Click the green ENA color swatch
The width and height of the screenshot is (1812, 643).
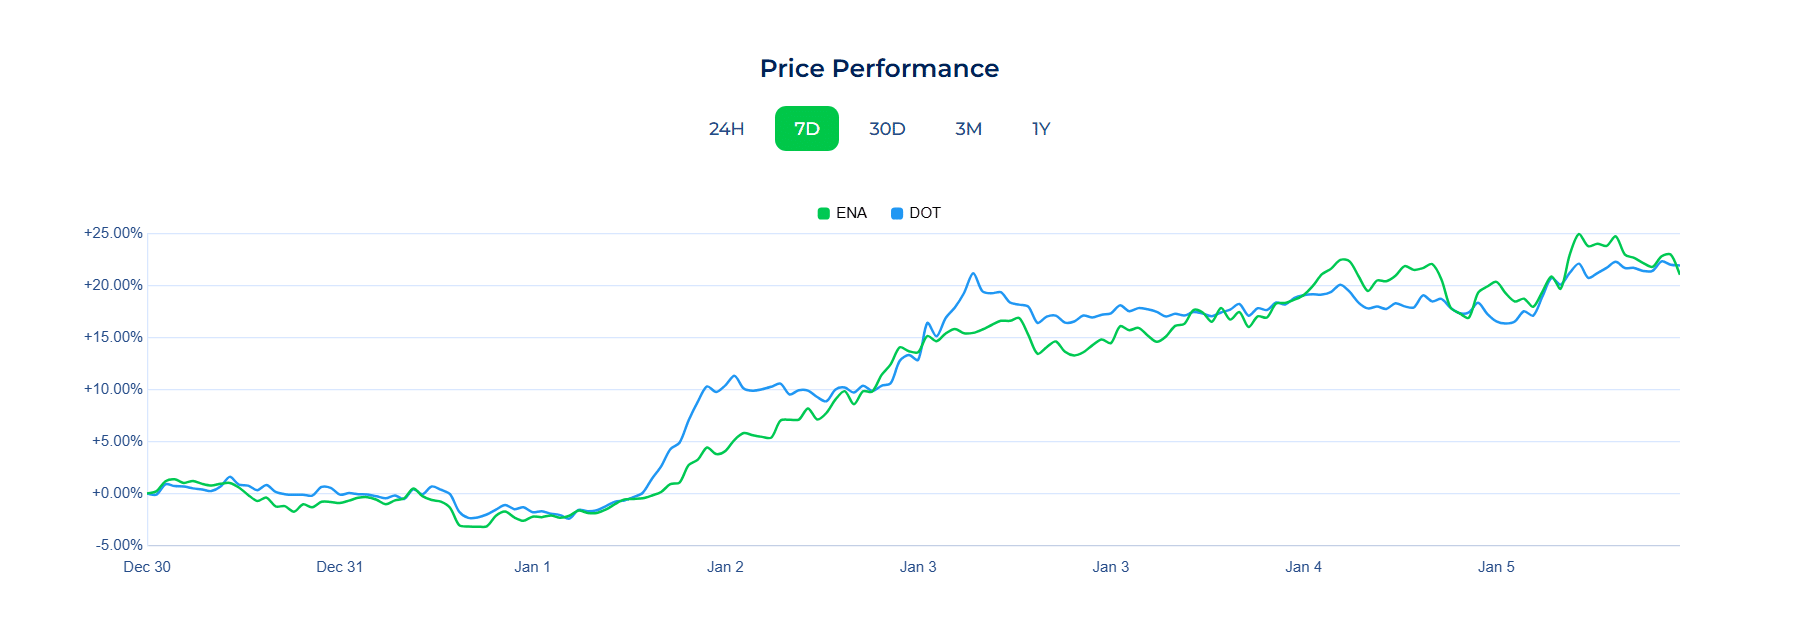pyautogui.click(x=822, y=212)
